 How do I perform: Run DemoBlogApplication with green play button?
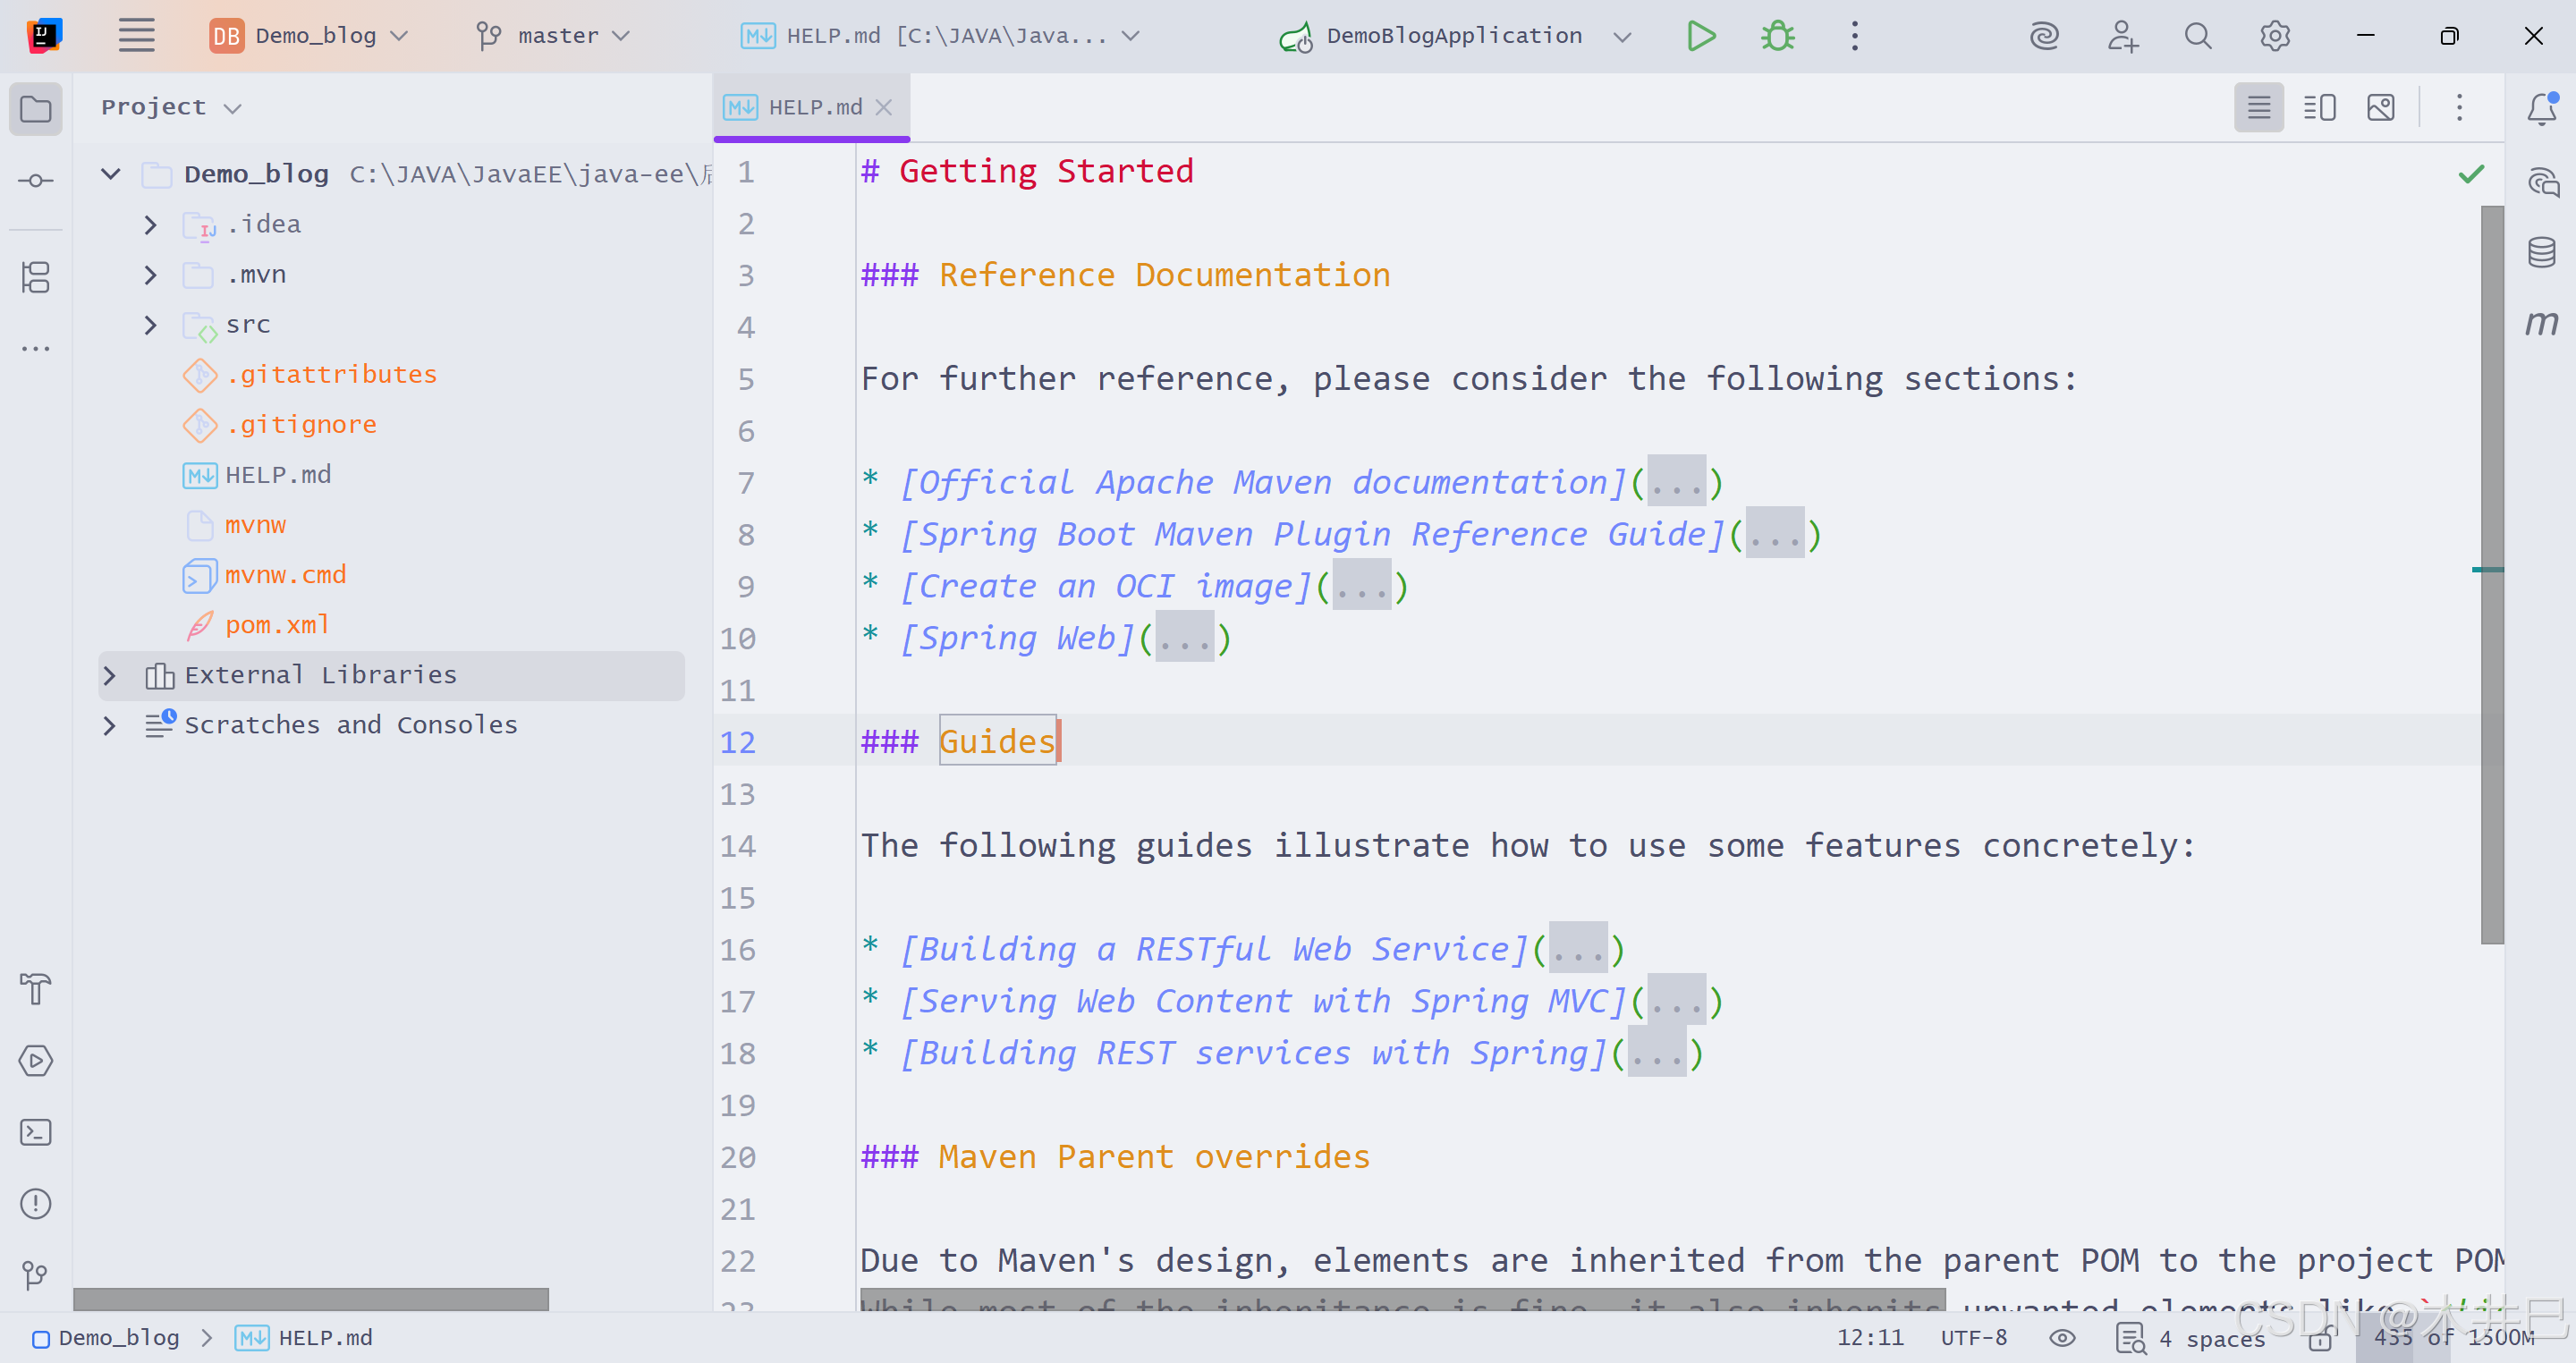1700,36
